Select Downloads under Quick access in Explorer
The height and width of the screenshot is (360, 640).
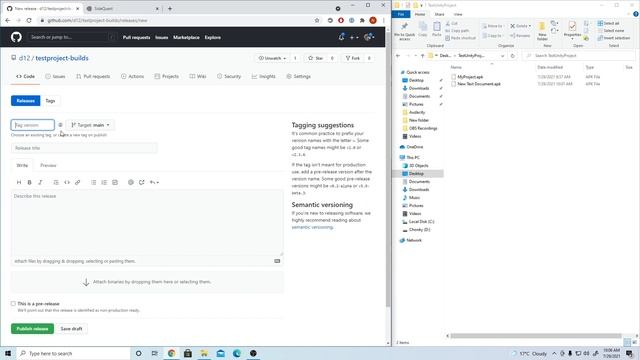tap(419, 88)
